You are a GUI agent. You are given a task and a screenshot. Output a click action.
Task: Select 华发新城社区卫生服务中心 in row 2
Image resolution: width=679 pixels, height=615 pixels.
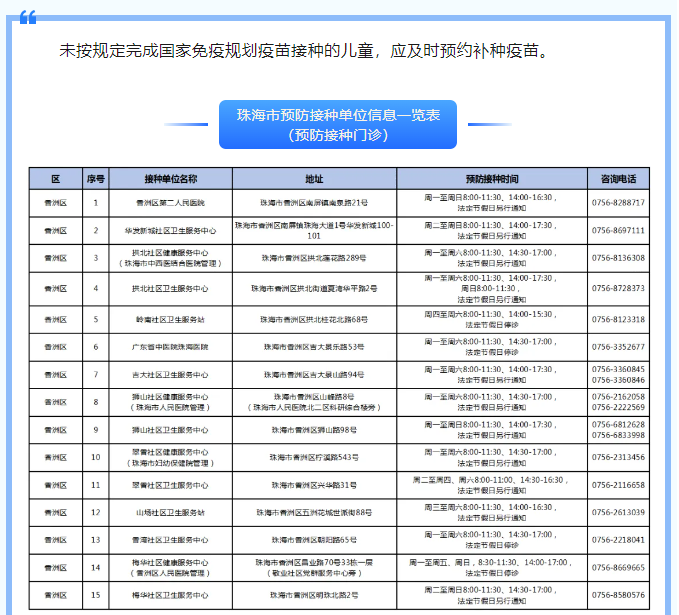[171, 231]
